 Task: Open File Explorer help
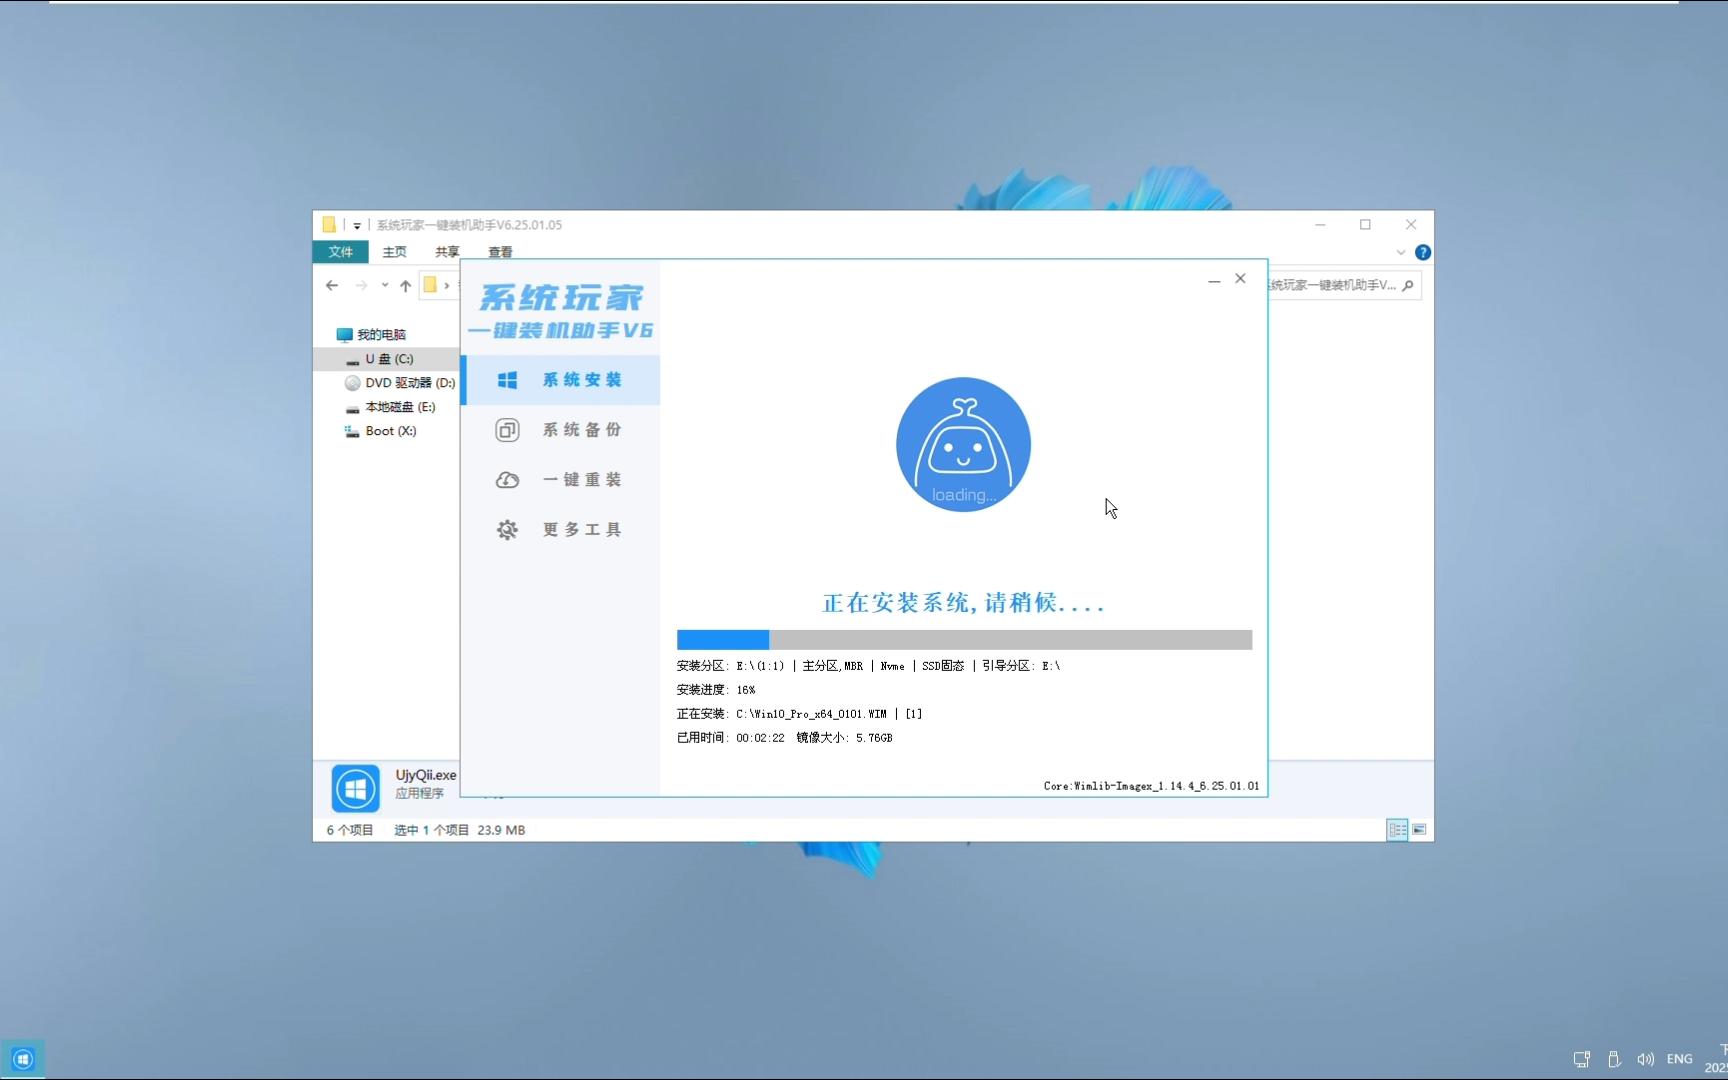click(1423, 252)
